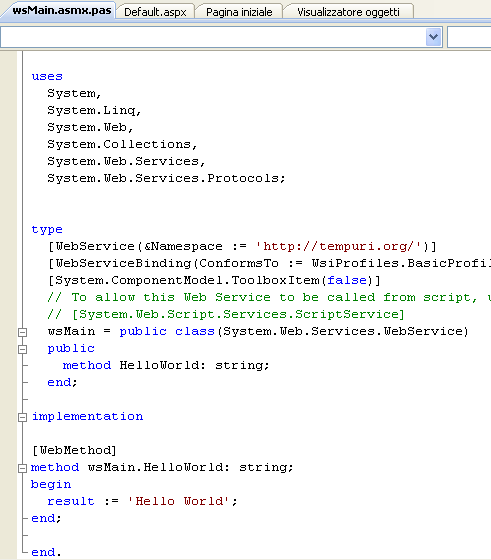Click the WebServiceBinding attribute line
The image size is (491, 560).
pos(269,264)
